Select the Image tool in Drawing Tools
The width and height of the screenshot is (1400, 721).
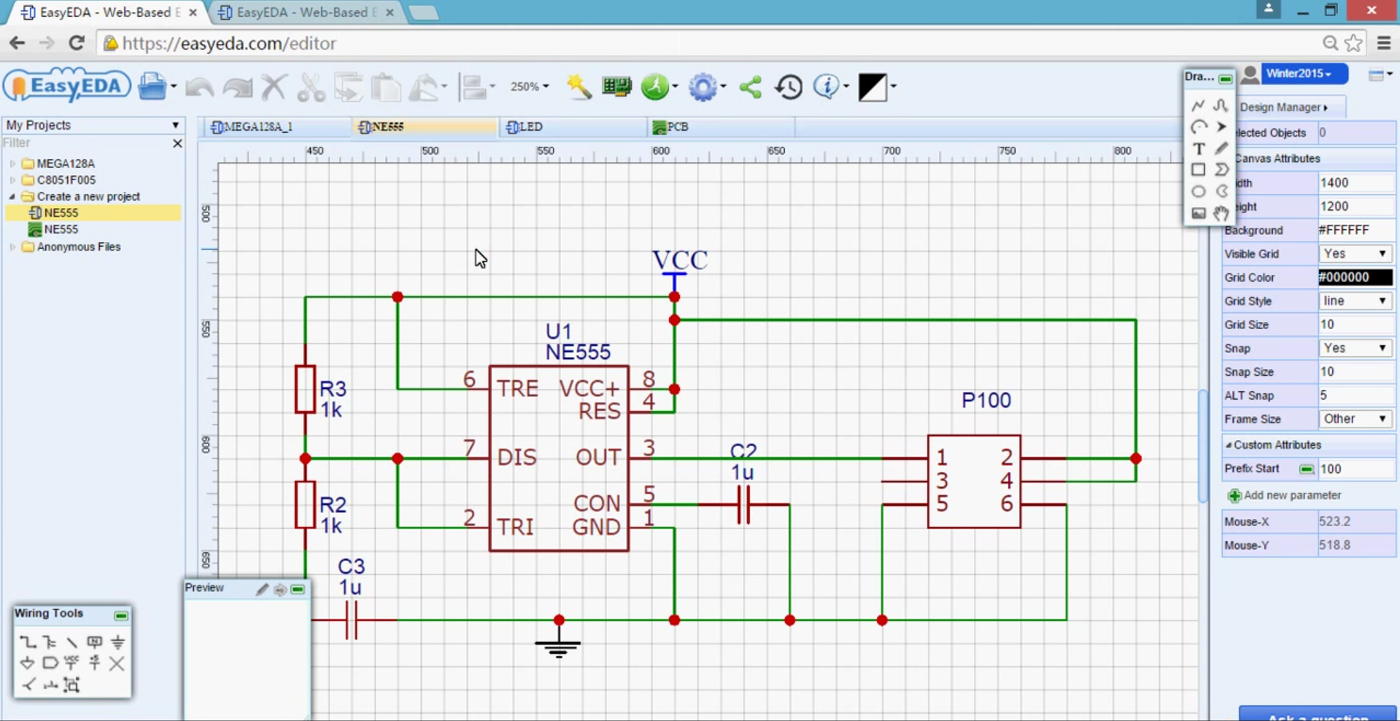click(x=1198, y=213)
